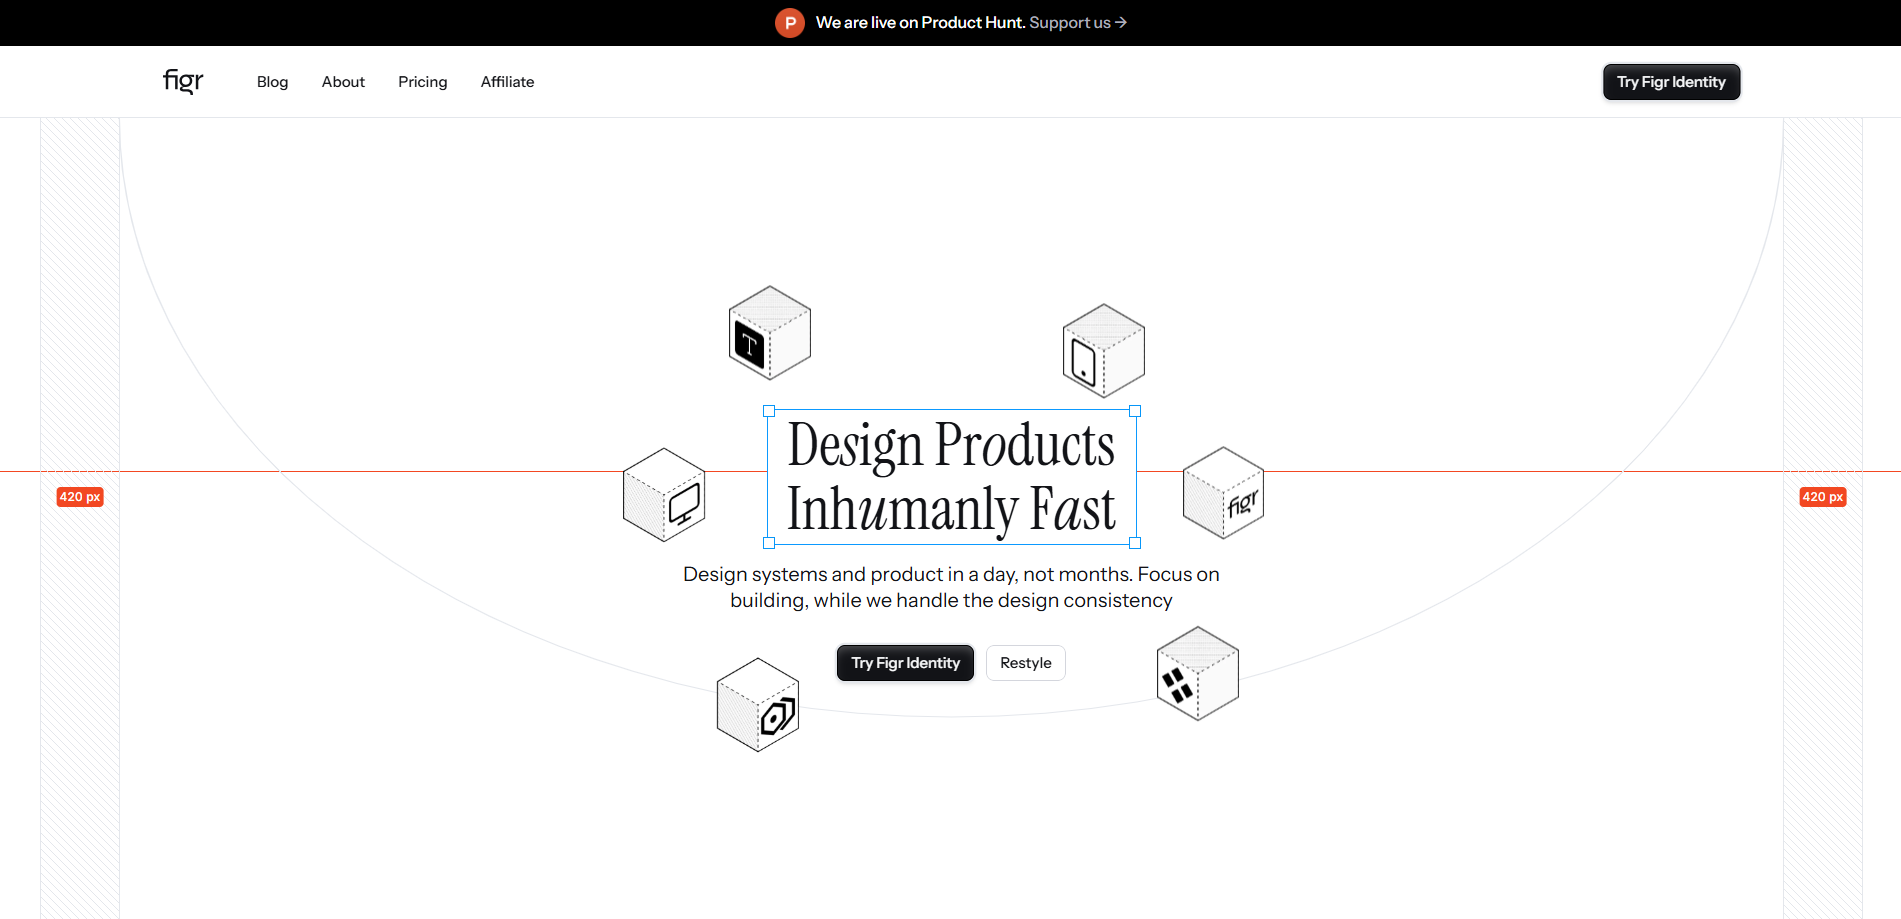Navigate to the Pricing page

(422, 82)
